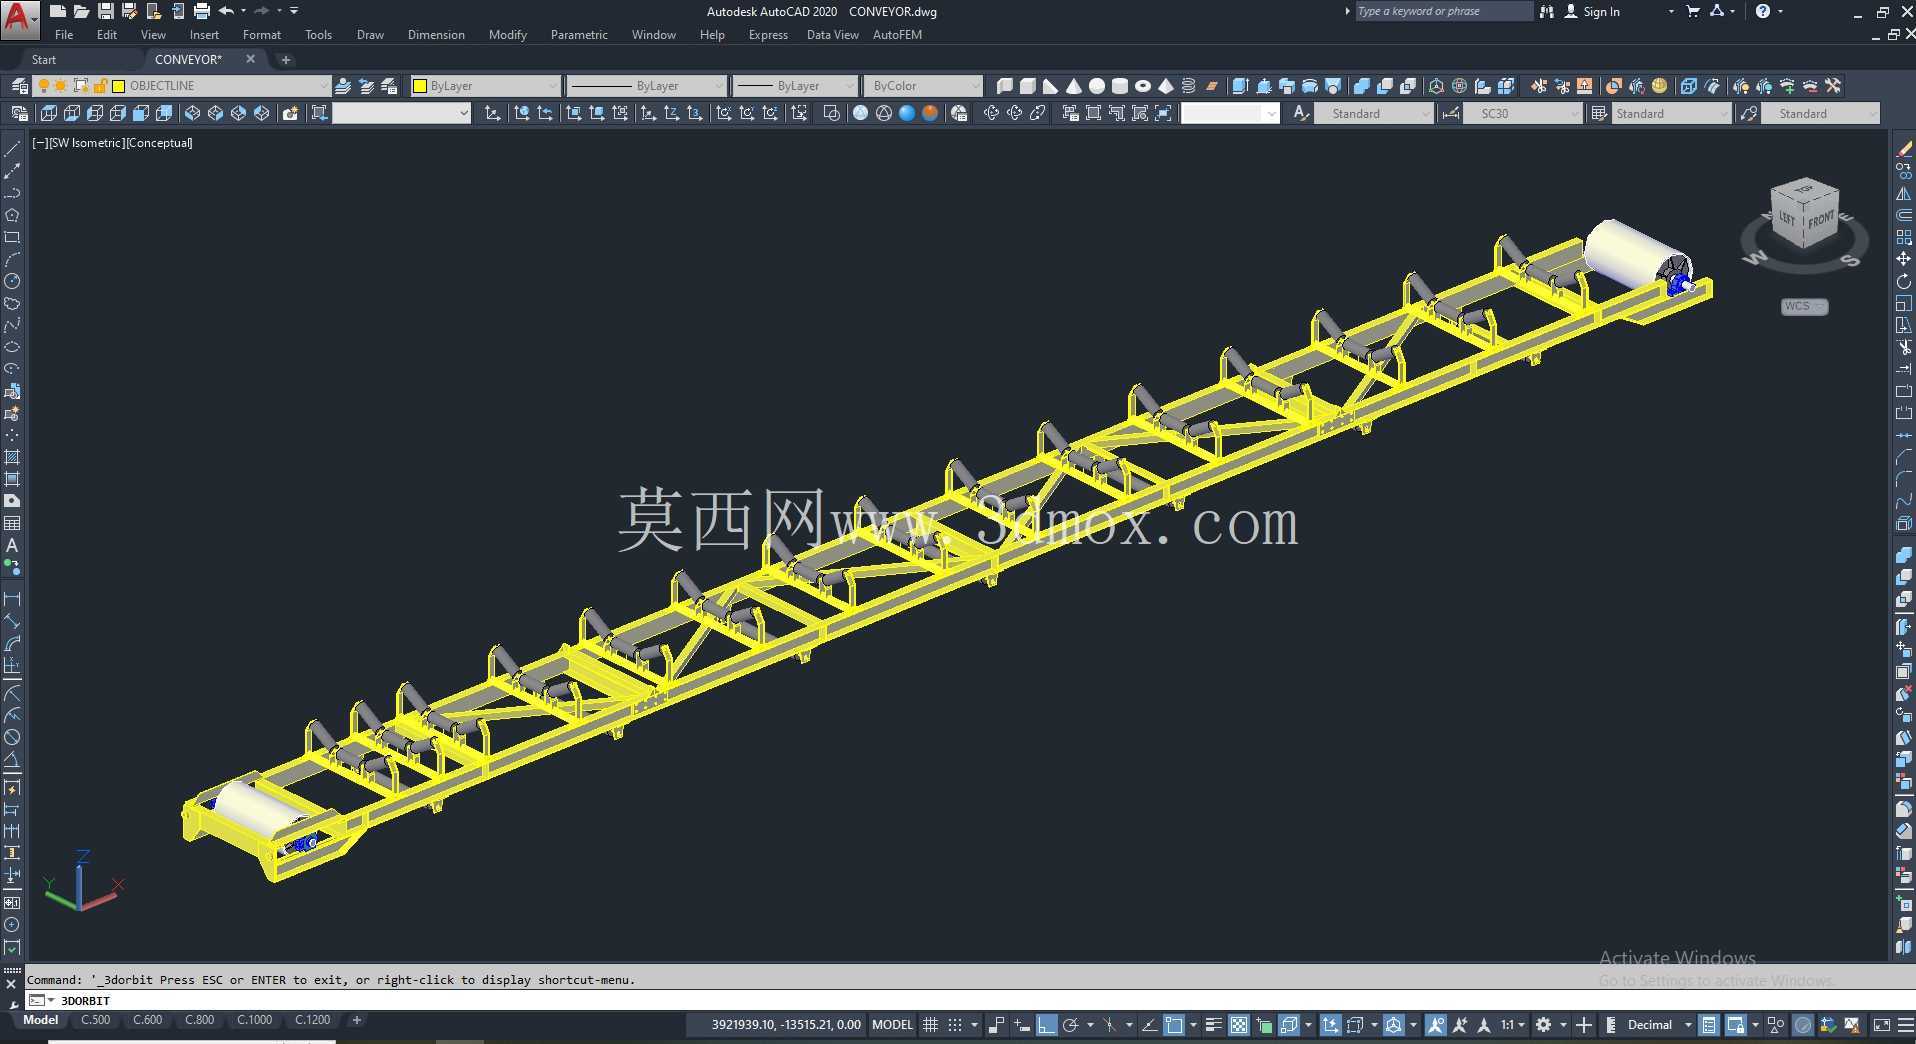Toggle Clean Screen in status bar
Screen dimensions: 1916x1044
1881,1024
